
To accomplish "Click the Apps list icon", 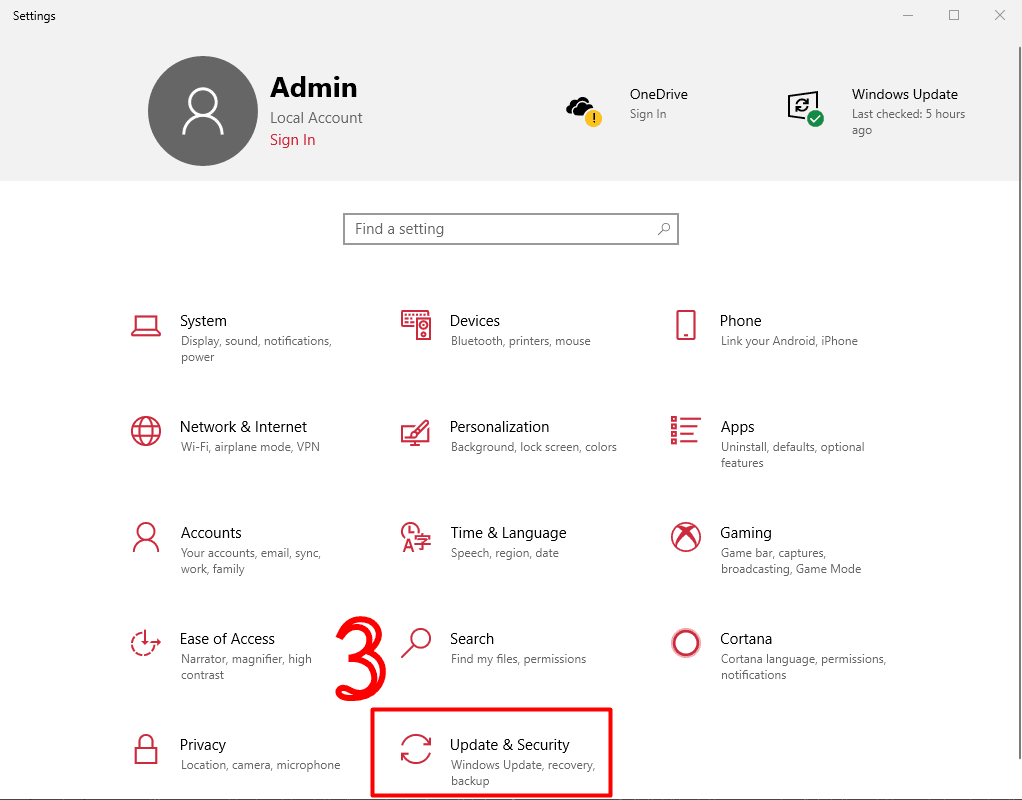I will point(686,430).
